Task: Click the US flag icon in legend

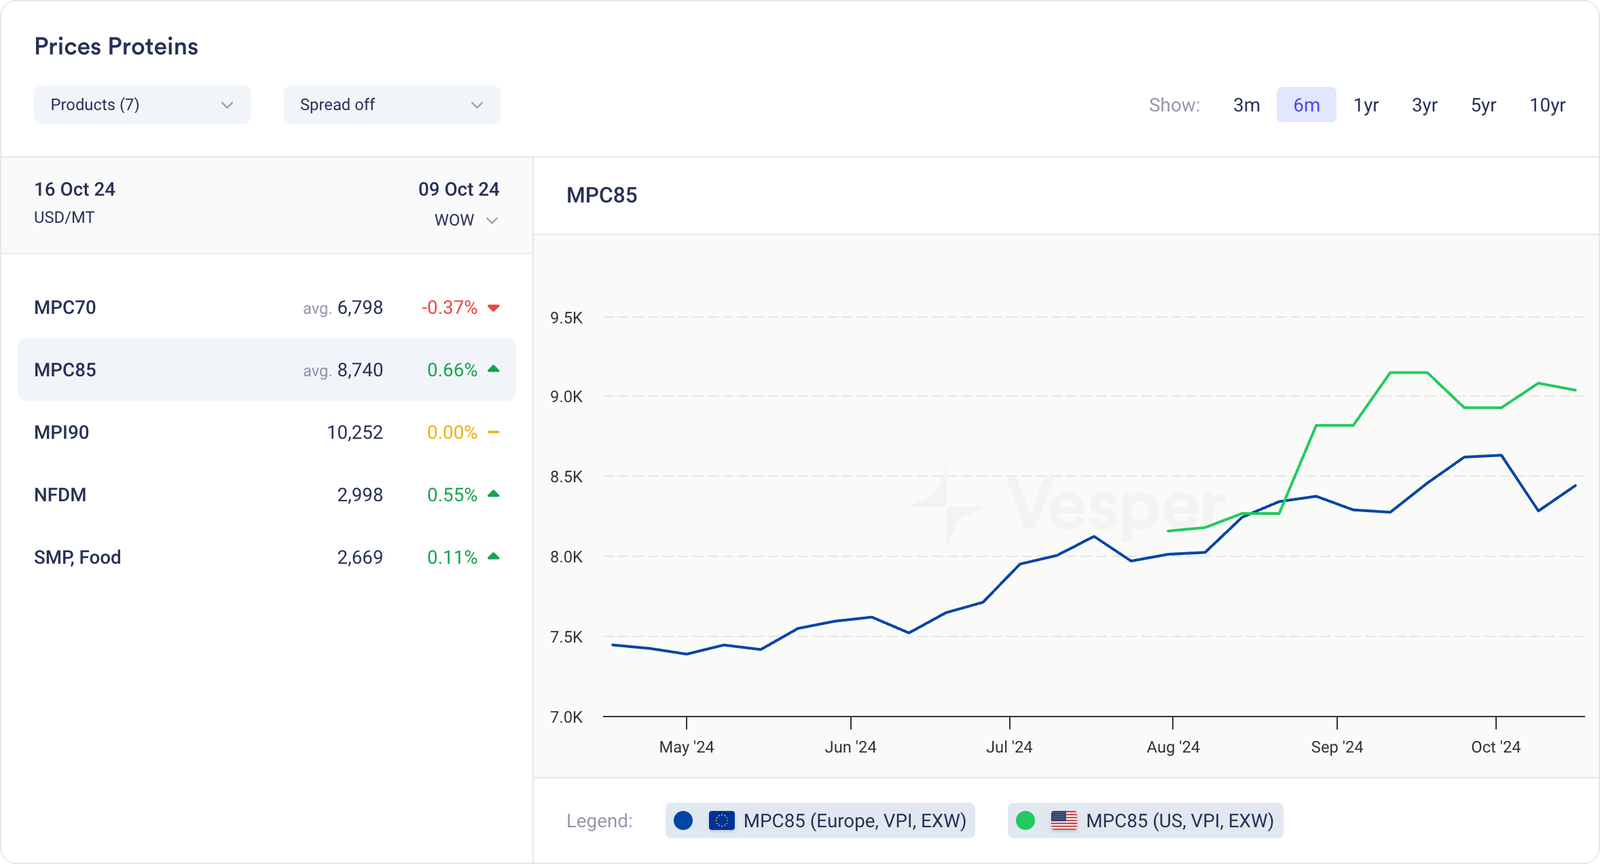Action: tap(1064, 821)
